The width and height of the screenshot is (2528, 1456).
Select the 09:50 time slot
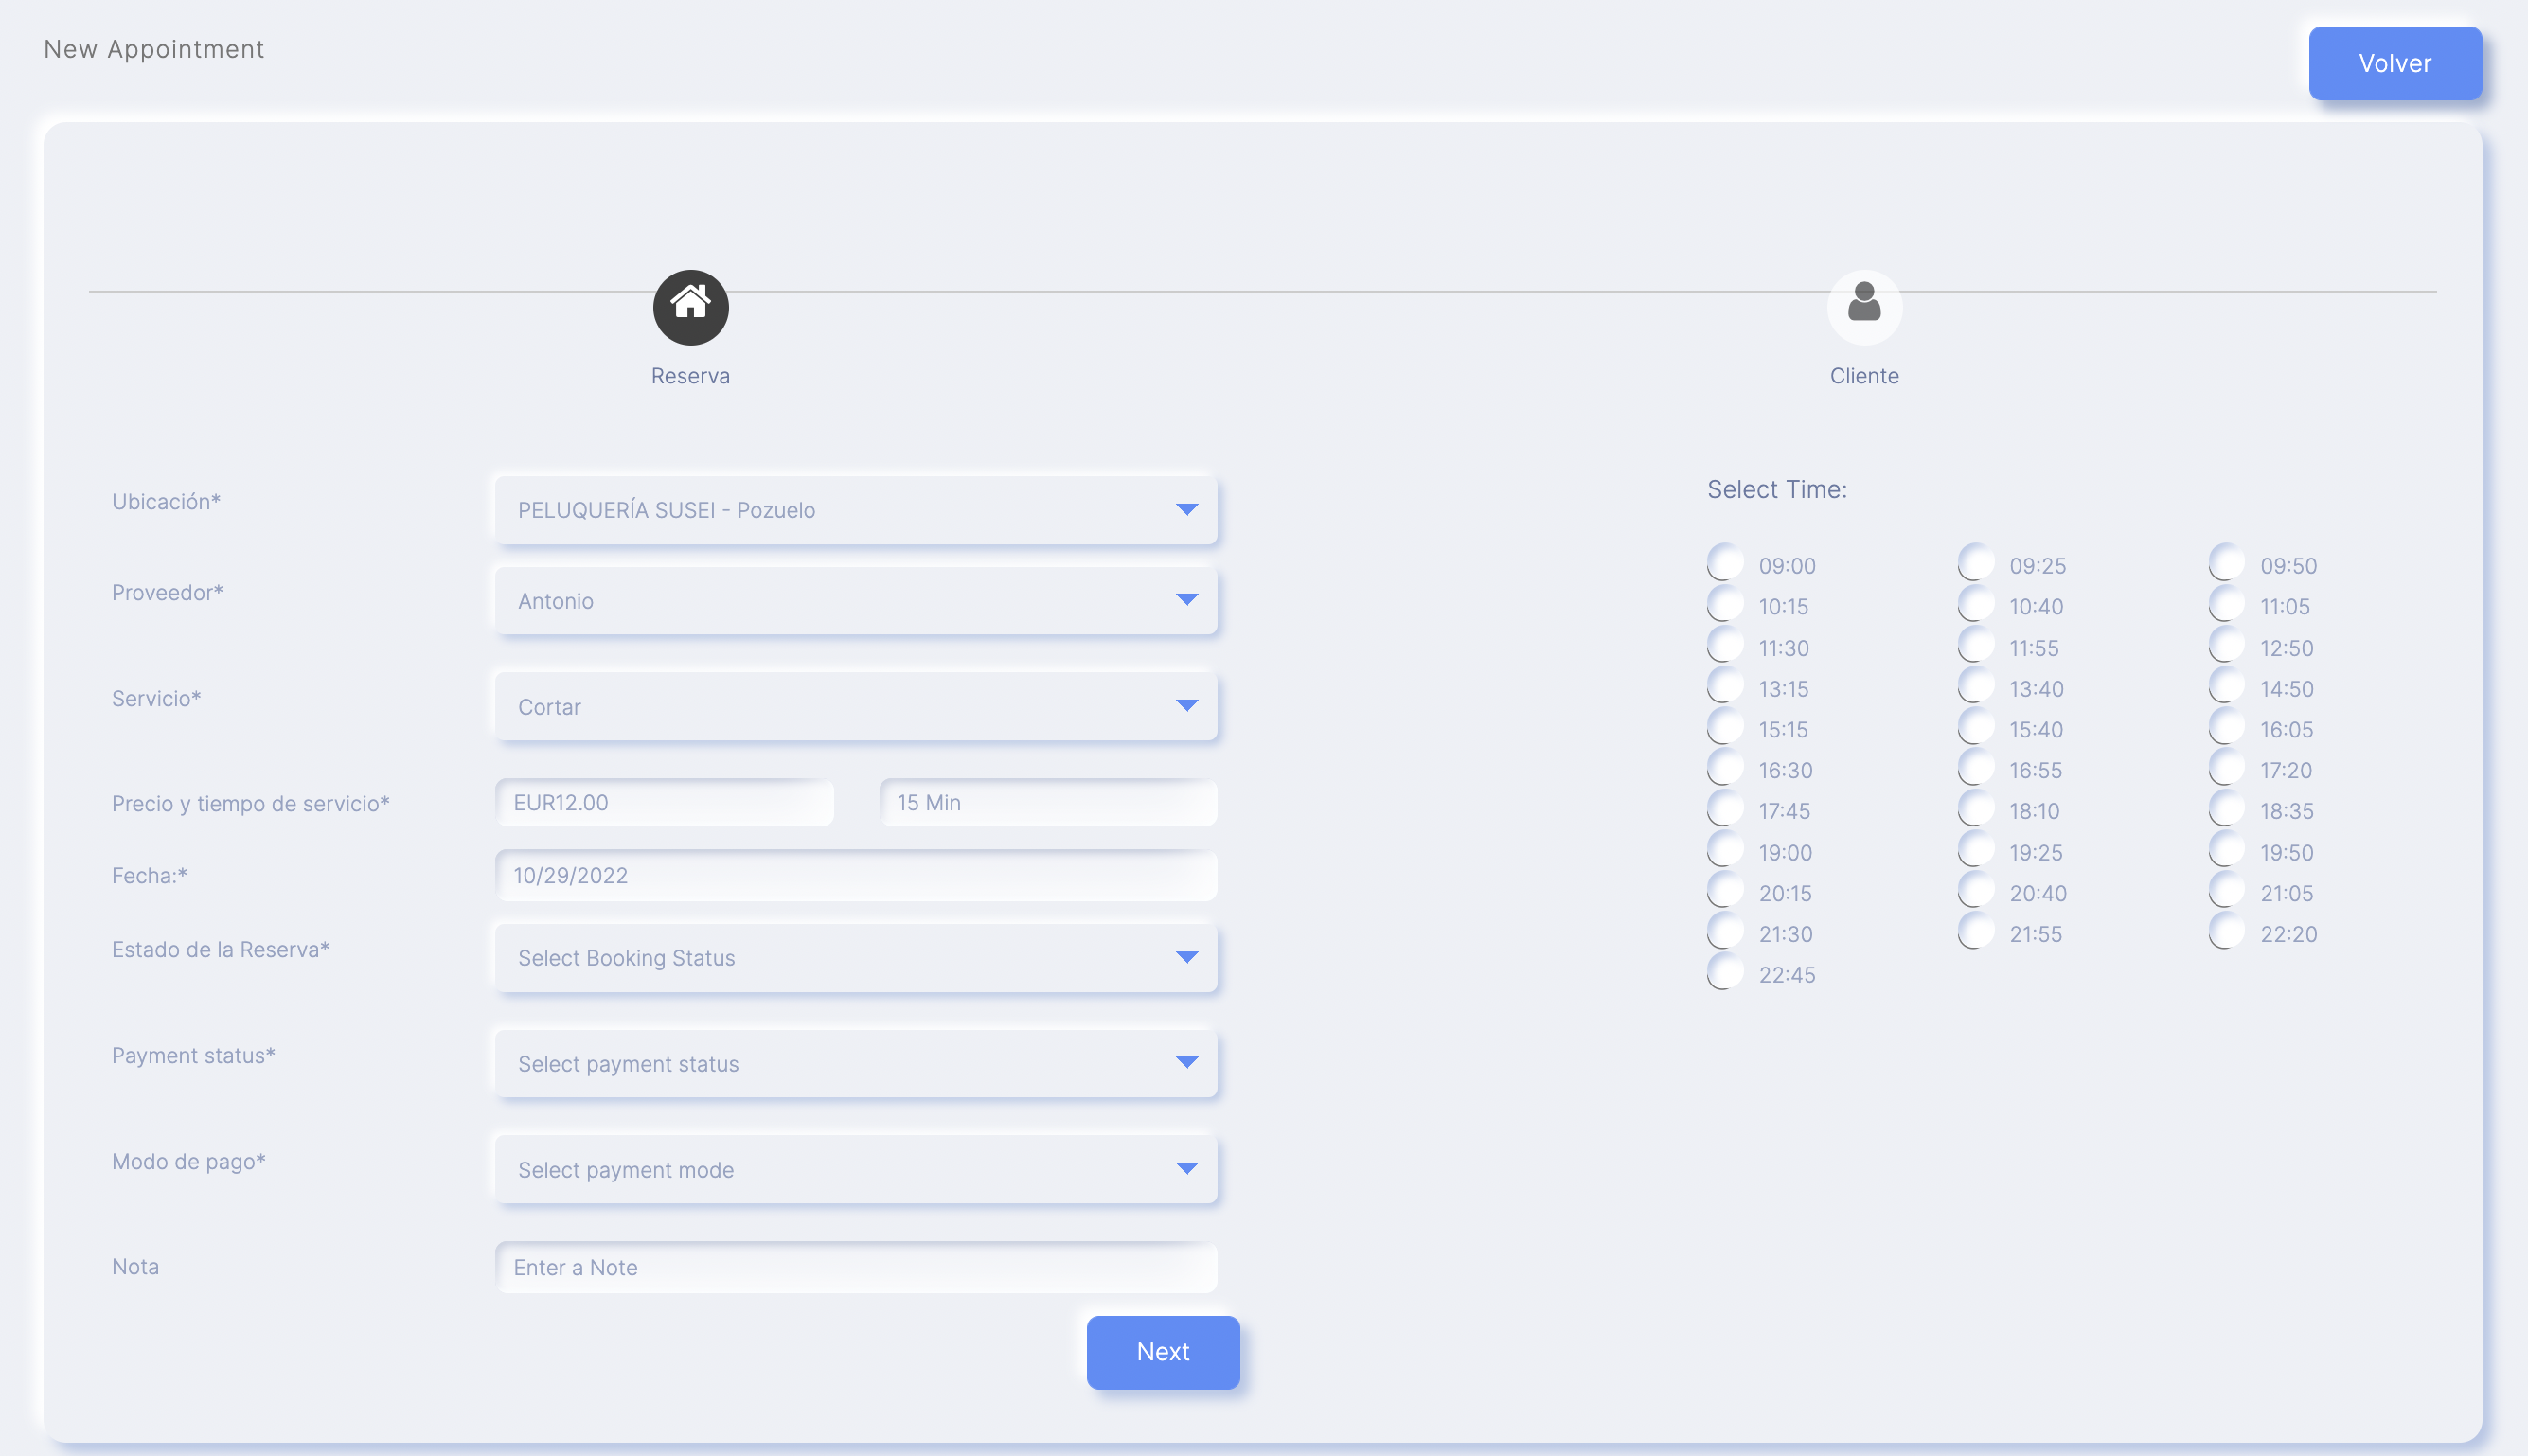[x=2227, y=563]
